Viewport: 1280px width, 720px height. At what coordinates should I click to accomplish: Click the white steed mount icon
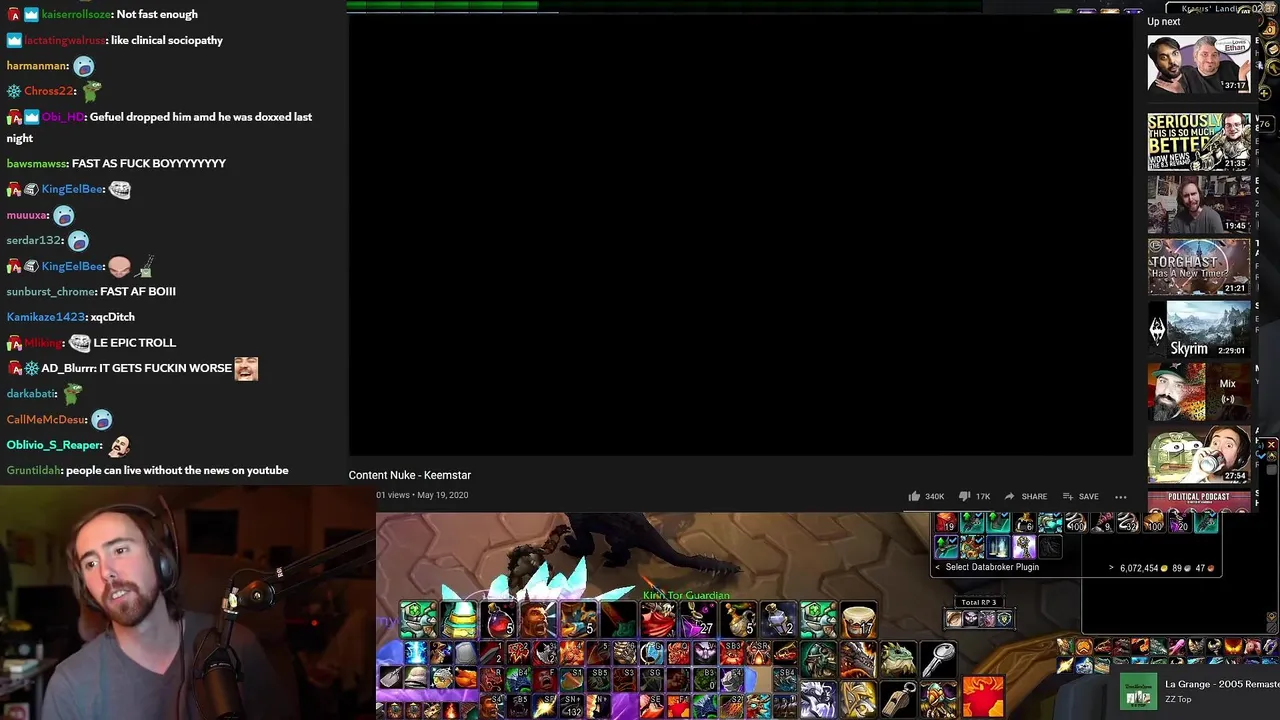818,699
